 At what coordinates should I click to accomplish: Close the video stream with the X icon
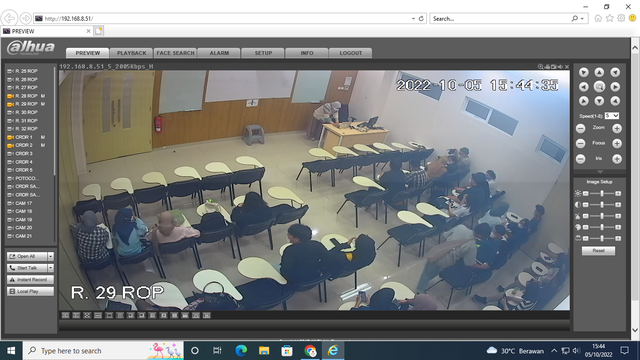[567, 67]
